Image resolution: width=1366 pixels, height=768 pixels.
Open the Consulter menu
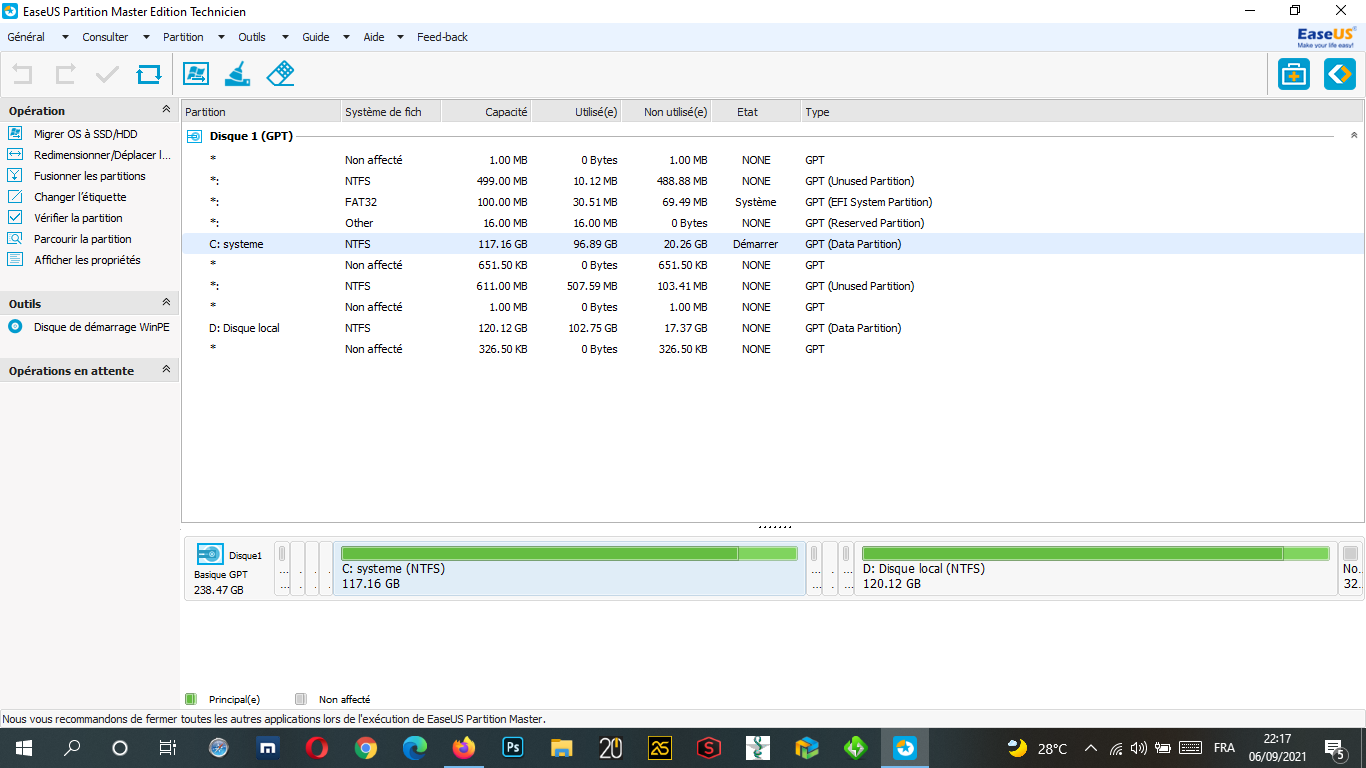(105, 37)
